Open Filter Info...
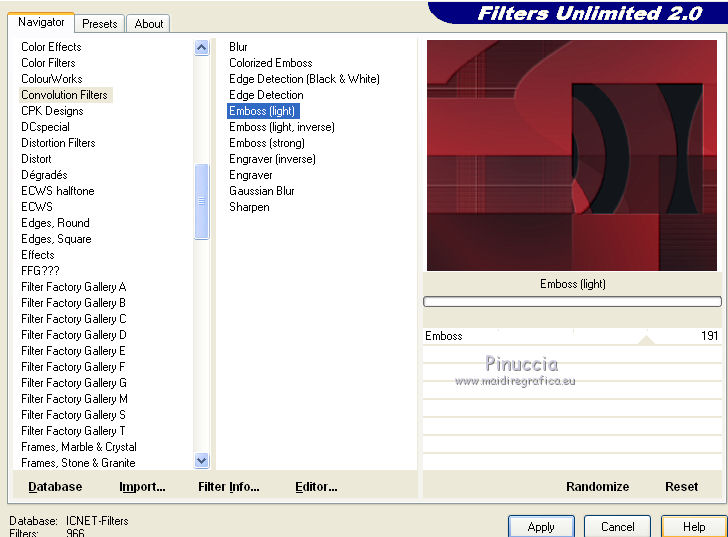728x537 pixels. click(x=228, y=486)
